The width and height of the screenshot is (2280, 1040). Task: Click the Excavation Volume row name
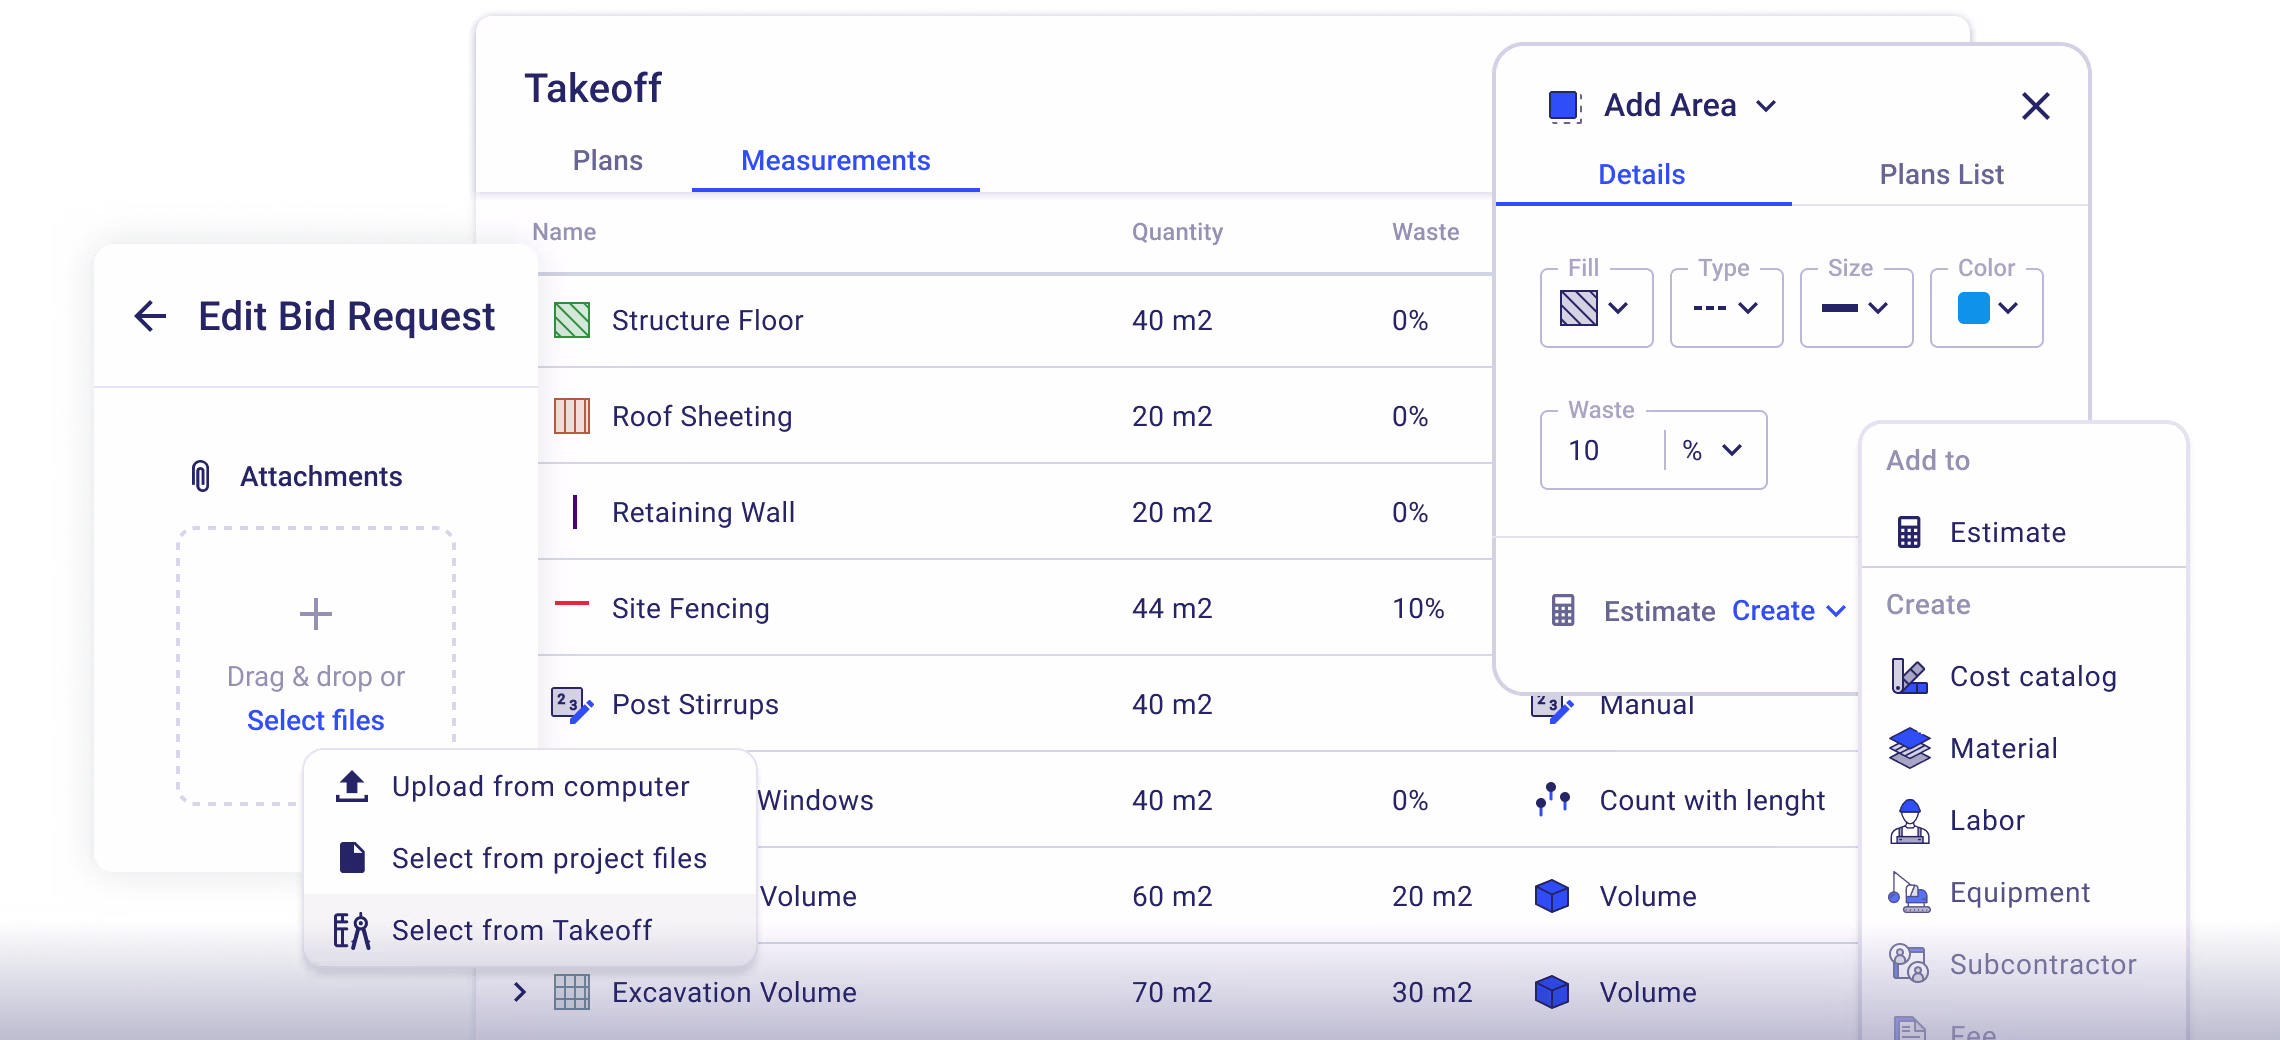(x=734, y=992)
